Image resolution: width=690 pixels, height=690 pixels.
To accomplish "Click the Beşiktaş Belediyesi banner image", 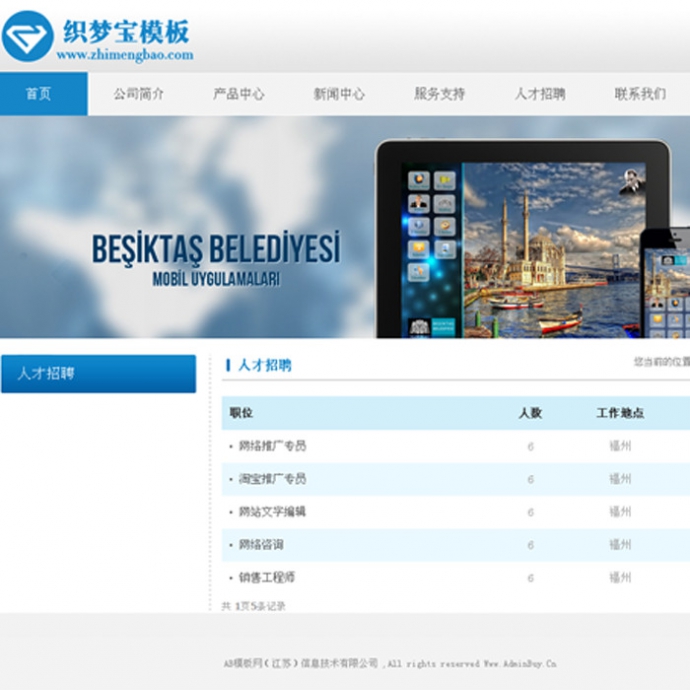I will [x=345, y=227].
